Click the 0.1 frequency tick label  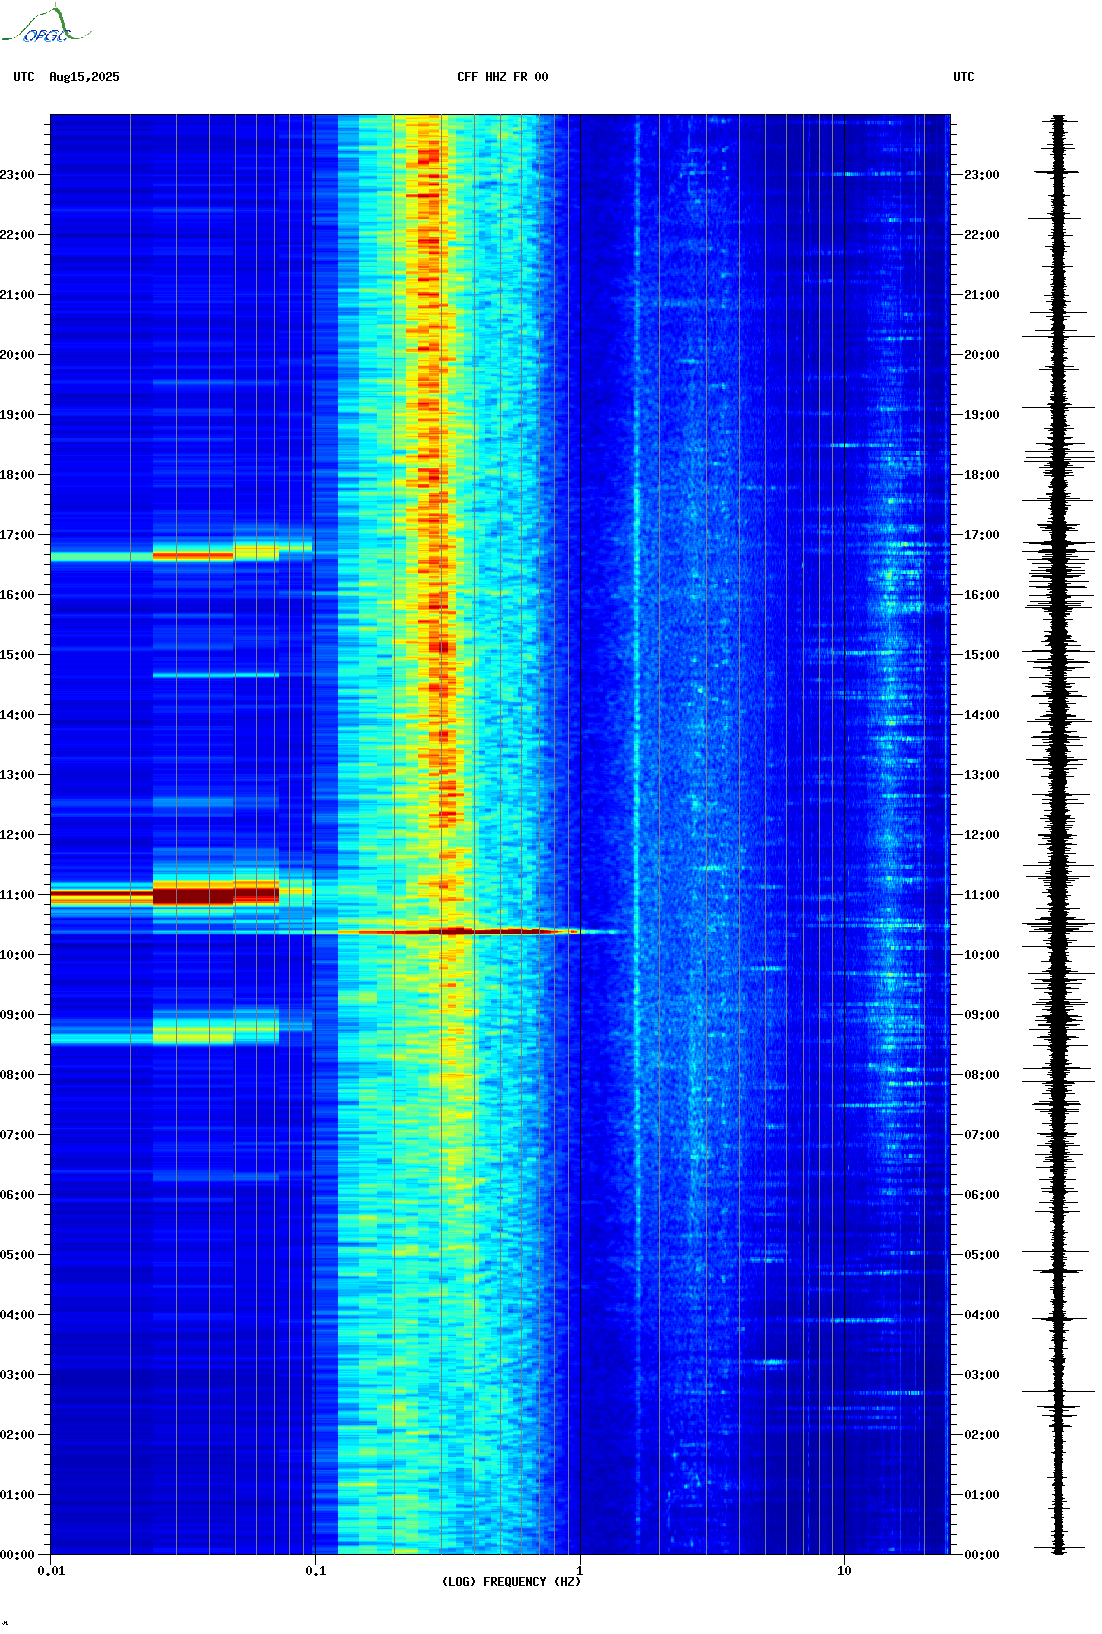pyautogui.click(x=316, y=1571)
